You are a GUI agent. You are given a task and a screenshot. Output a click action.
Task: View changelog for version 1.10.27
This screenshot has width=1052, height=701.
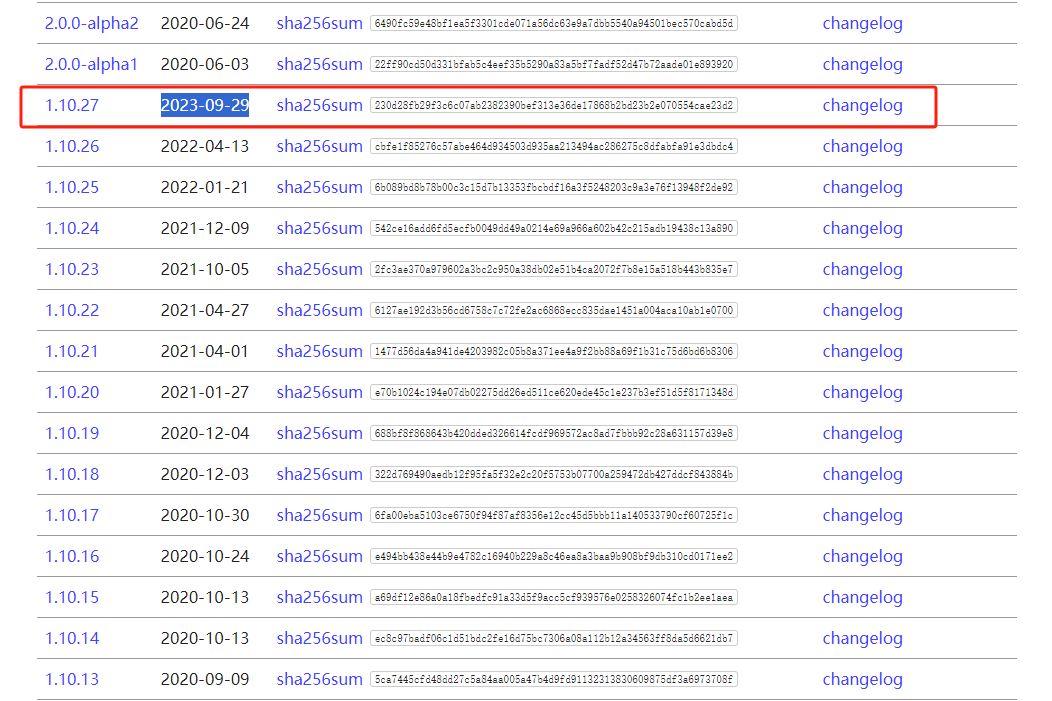coord(862,105)
